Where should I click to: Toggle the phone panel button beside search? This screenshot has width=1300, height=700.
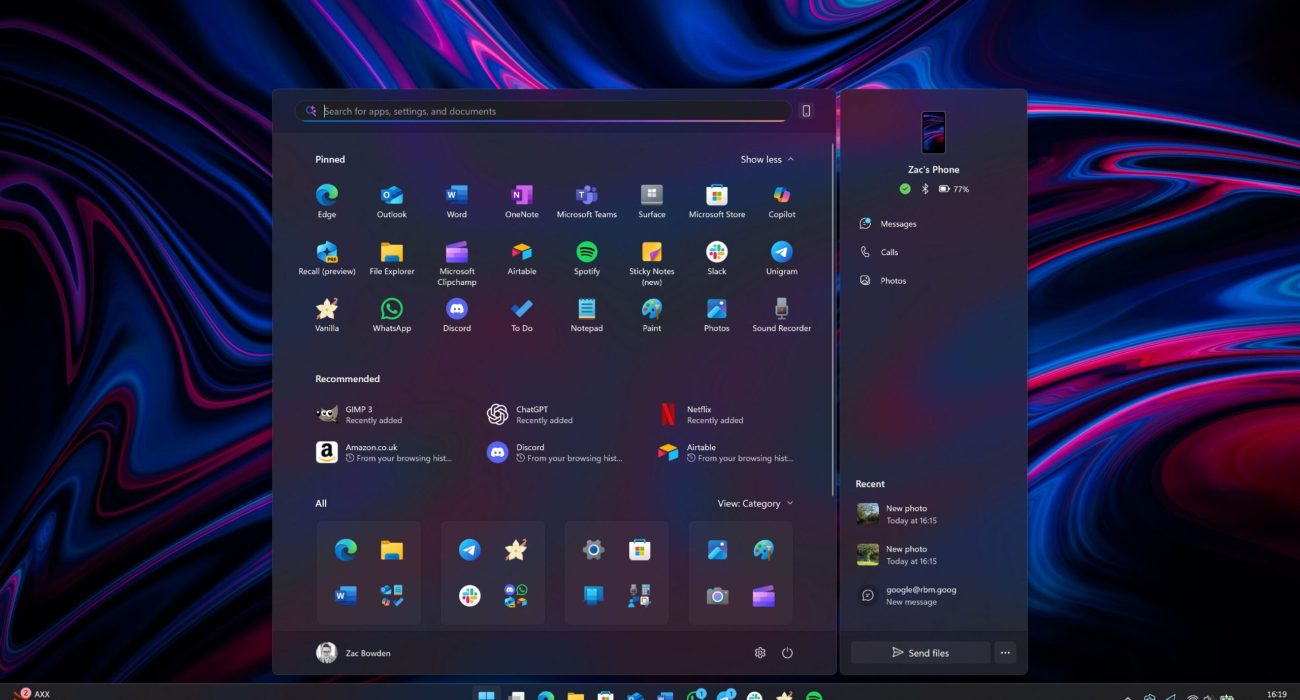point(806,111)
